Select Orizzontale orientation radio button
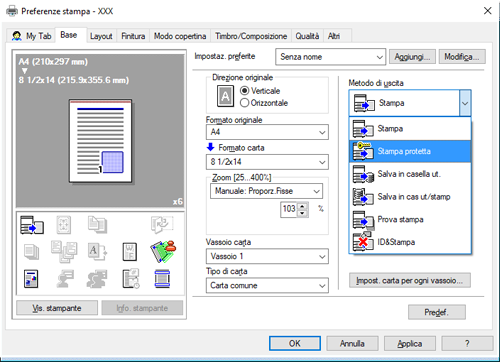Viewport: 500px width, 362px height. 244,103
